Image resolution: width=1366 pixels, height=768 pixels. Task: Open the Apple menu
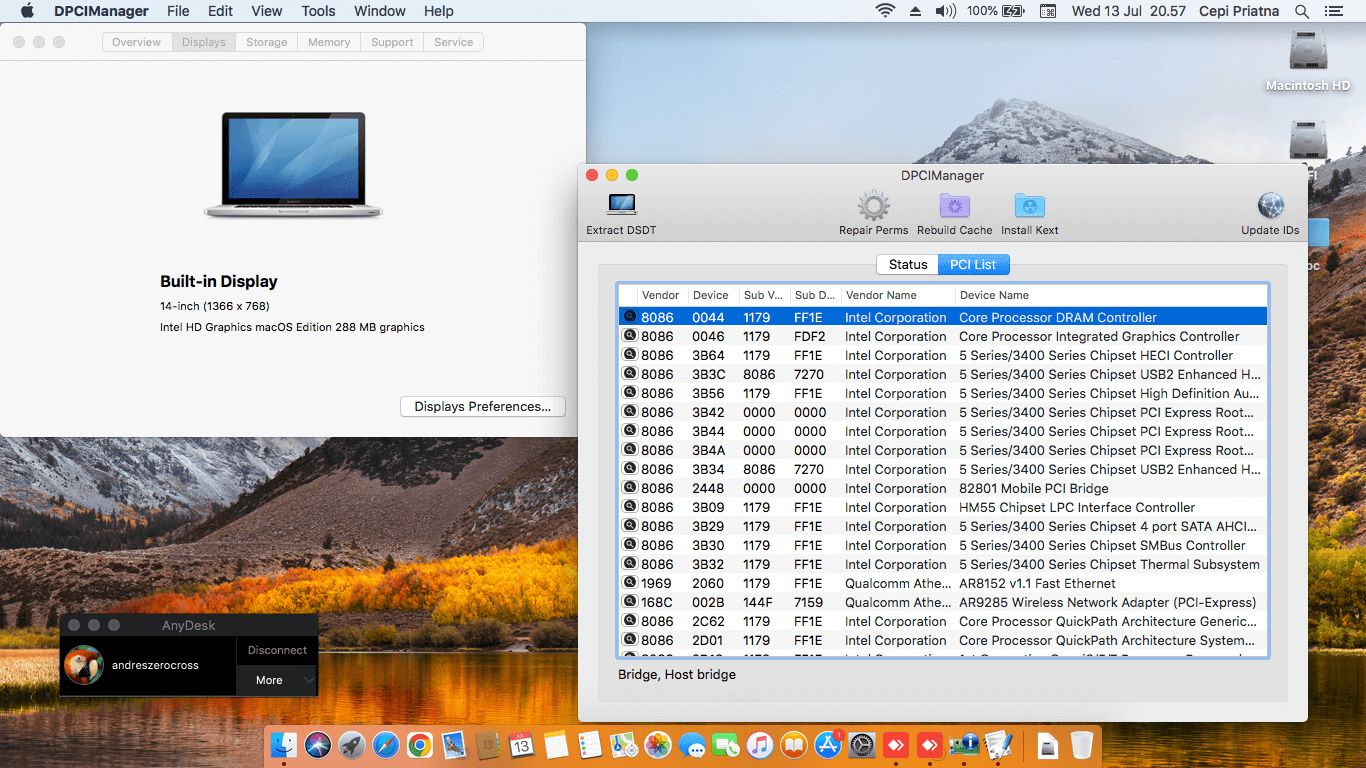click(27, 11)
